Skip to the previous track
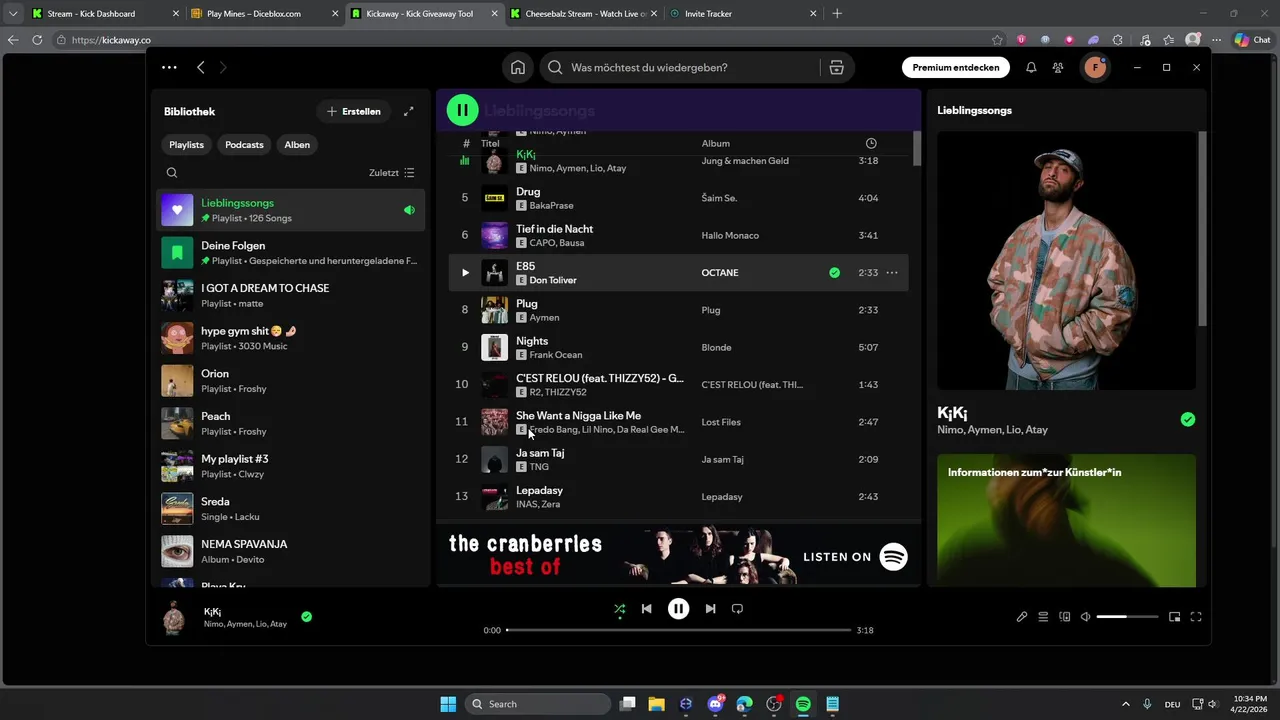This screenshot has width=1280, height=720. pos(646,608)
